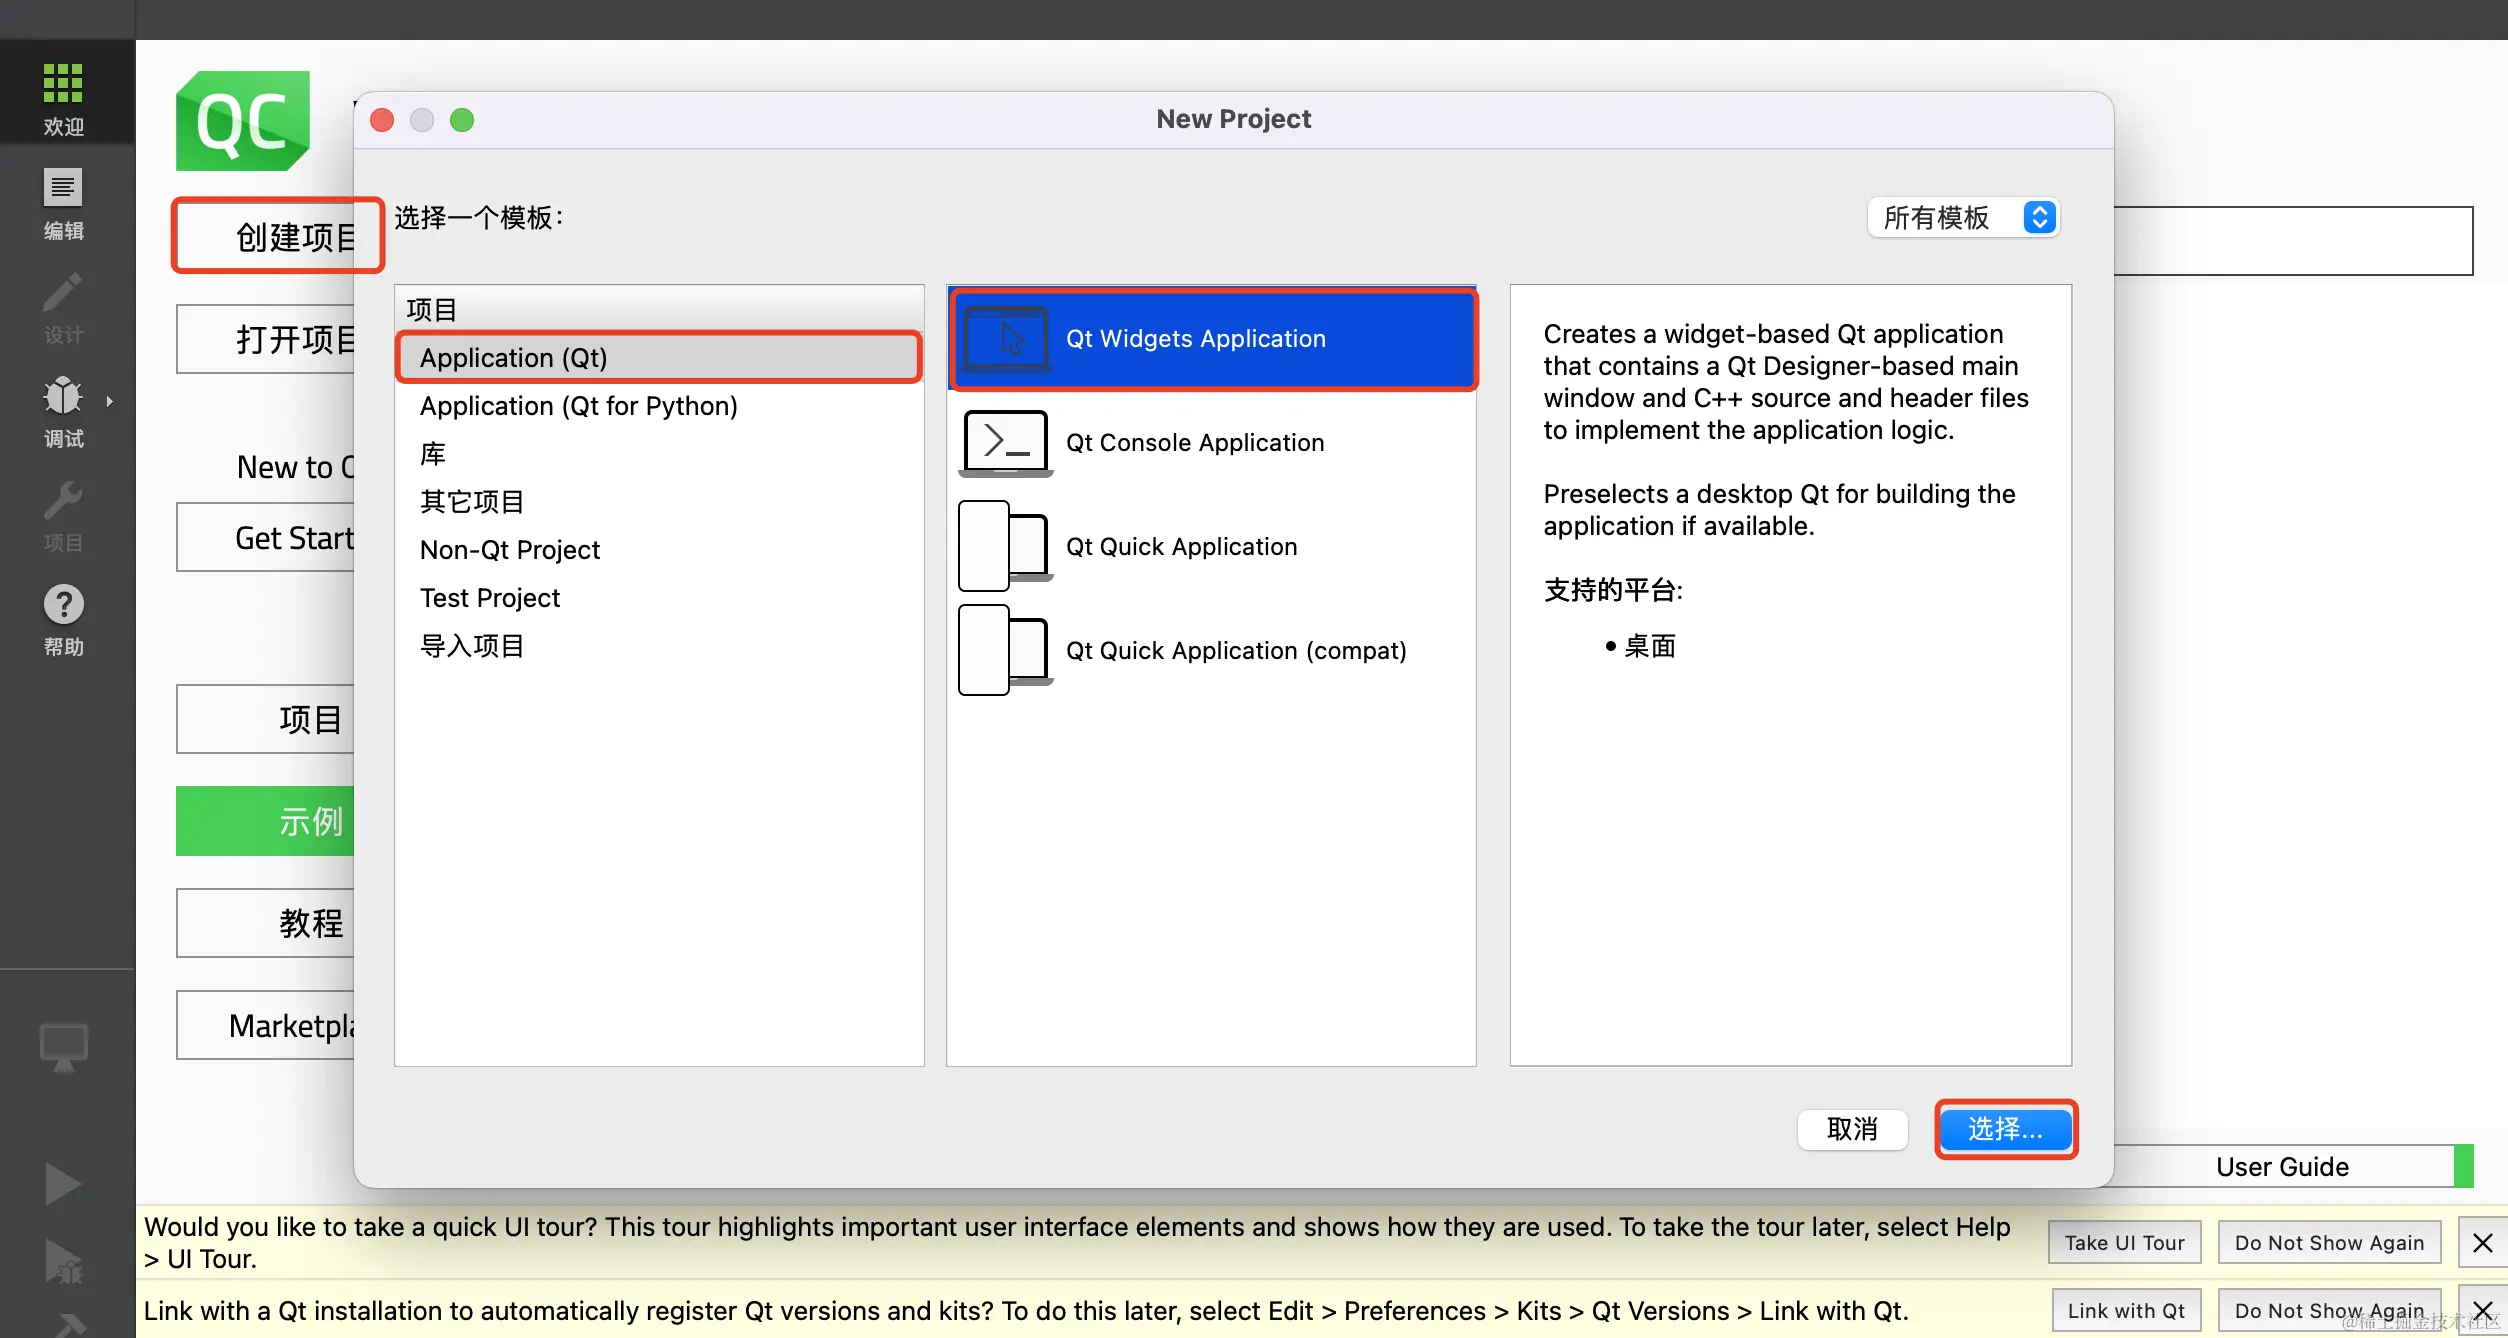Click 创建项目 button on welcome page

point(267,236)
